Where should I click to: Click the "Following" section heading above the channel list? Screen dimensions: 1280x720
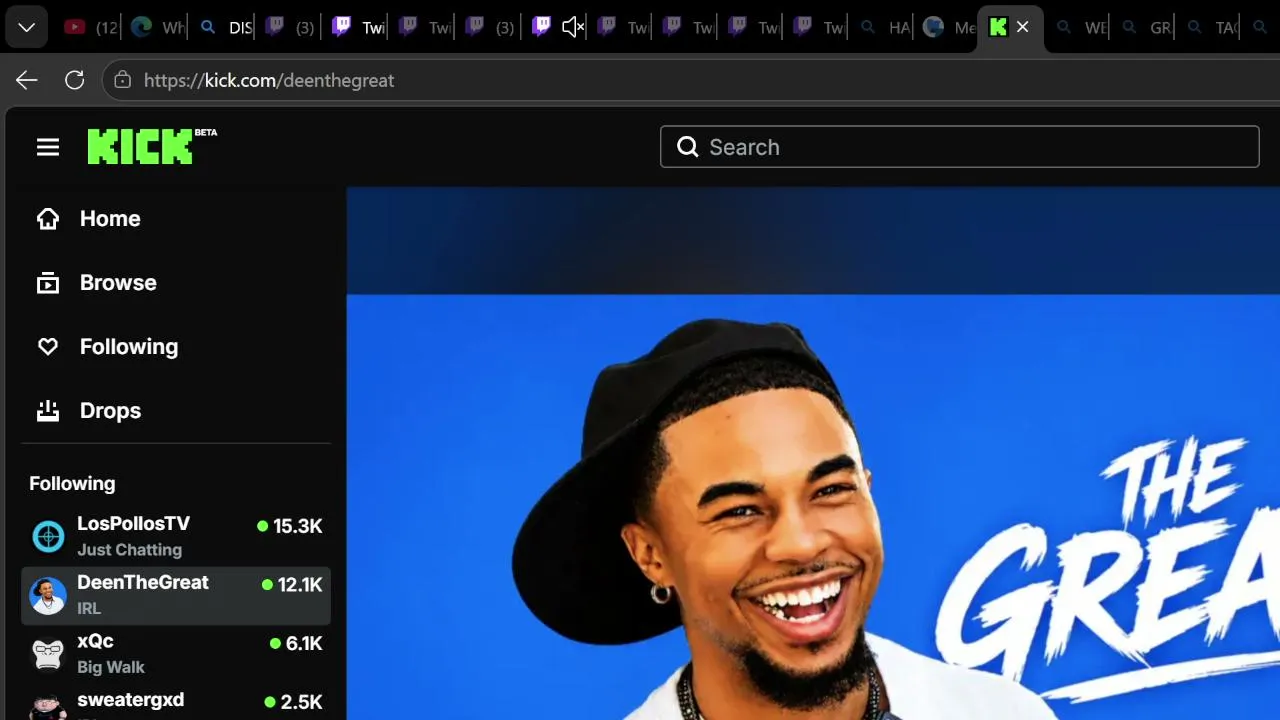coord(72,484)
